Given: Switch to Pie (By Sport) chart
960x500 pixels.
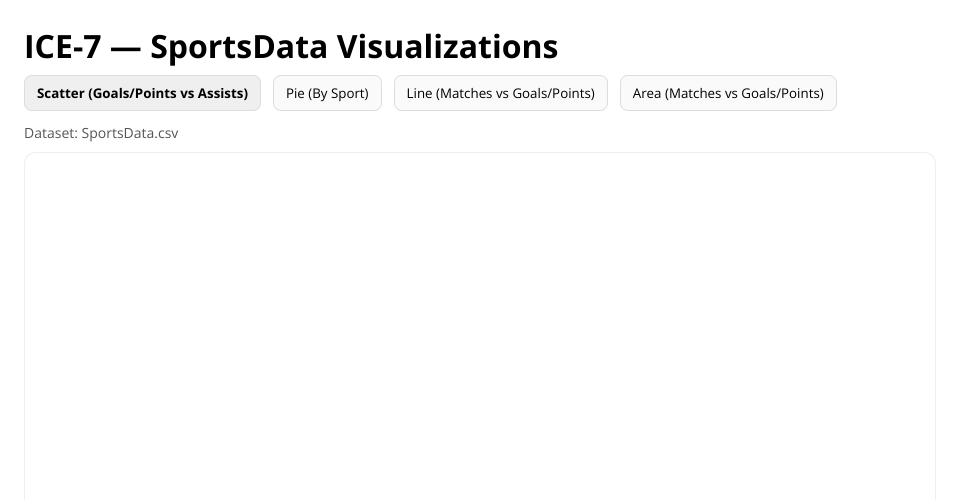Looking at the screenshot, I should point(327,93).
